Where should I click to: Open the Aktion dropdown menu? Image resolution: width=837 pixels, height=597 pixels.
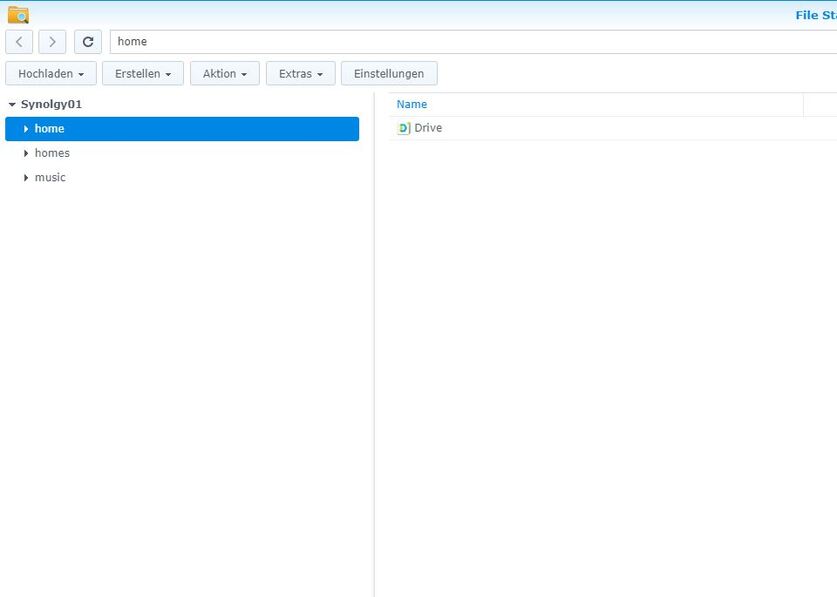(x=225, y=74)
